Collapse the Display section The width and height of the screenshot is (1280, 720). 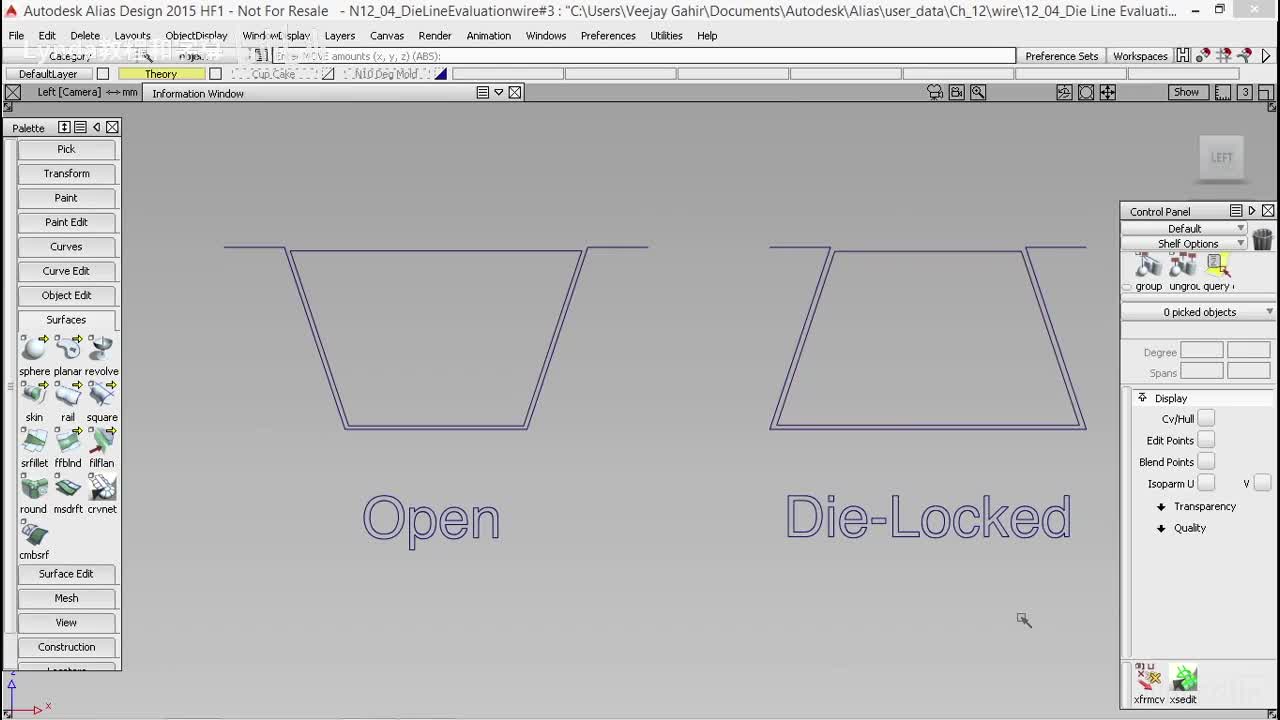(1142, 398)
